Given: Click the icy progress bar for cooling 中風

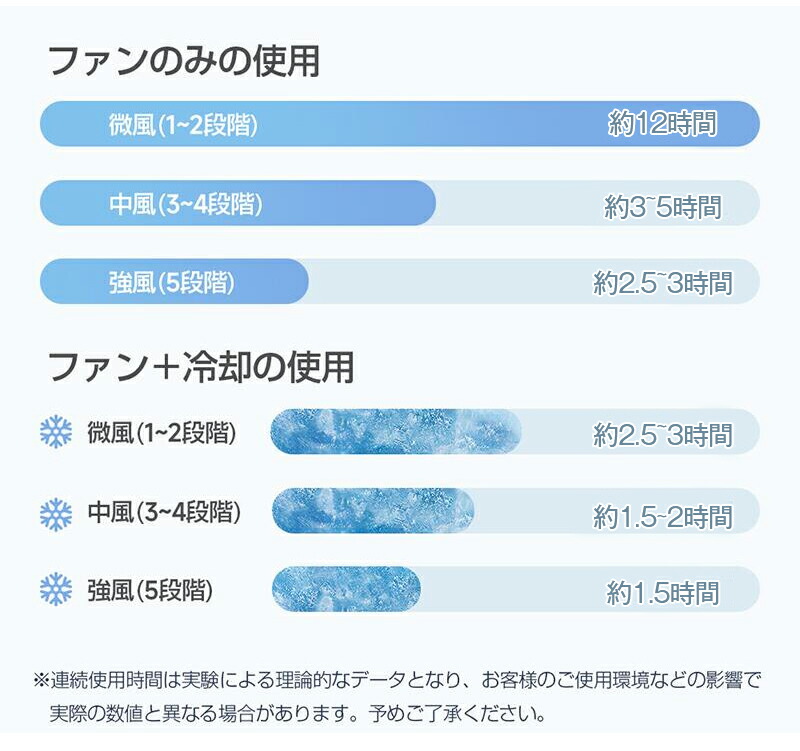Looking at the screenshot, I should point(373,511).
